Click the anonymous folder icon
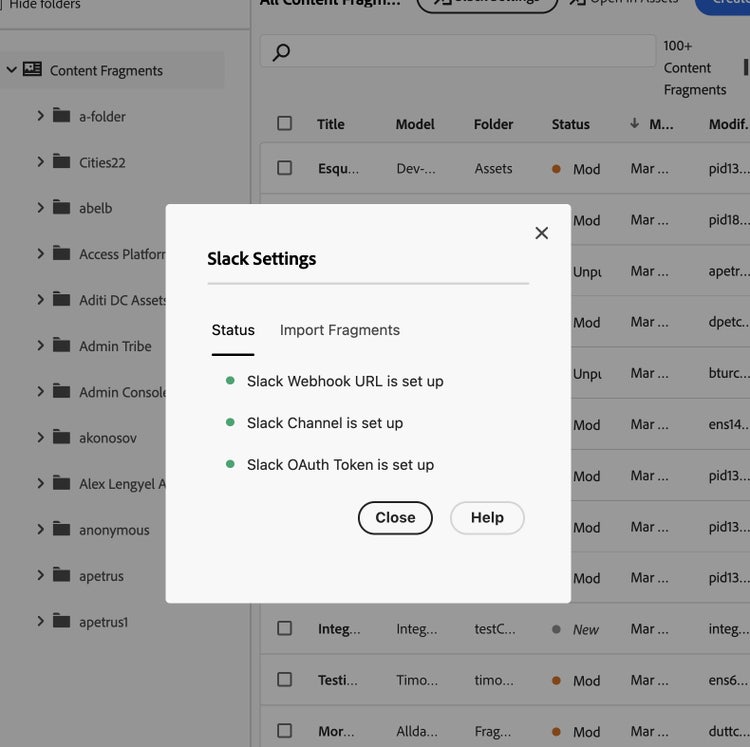The width and height of the screenshot is (750, 747). coord(62,530)
